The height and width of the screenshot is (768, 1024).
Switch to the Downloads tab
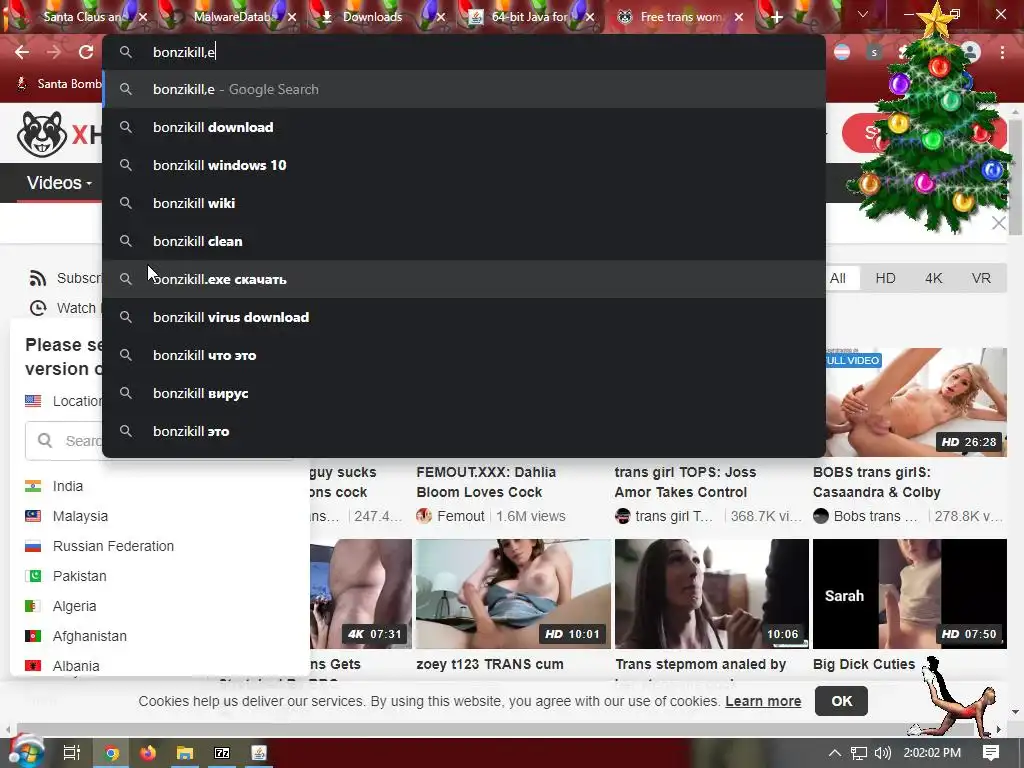[x=372, y=18]
